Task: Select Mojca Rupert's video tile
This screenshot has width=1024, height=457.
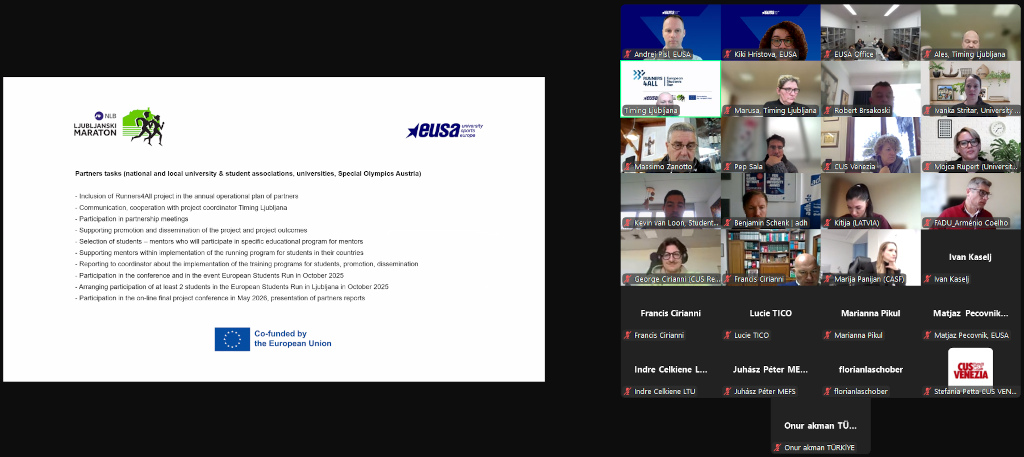Action: [x=971, y=145]
